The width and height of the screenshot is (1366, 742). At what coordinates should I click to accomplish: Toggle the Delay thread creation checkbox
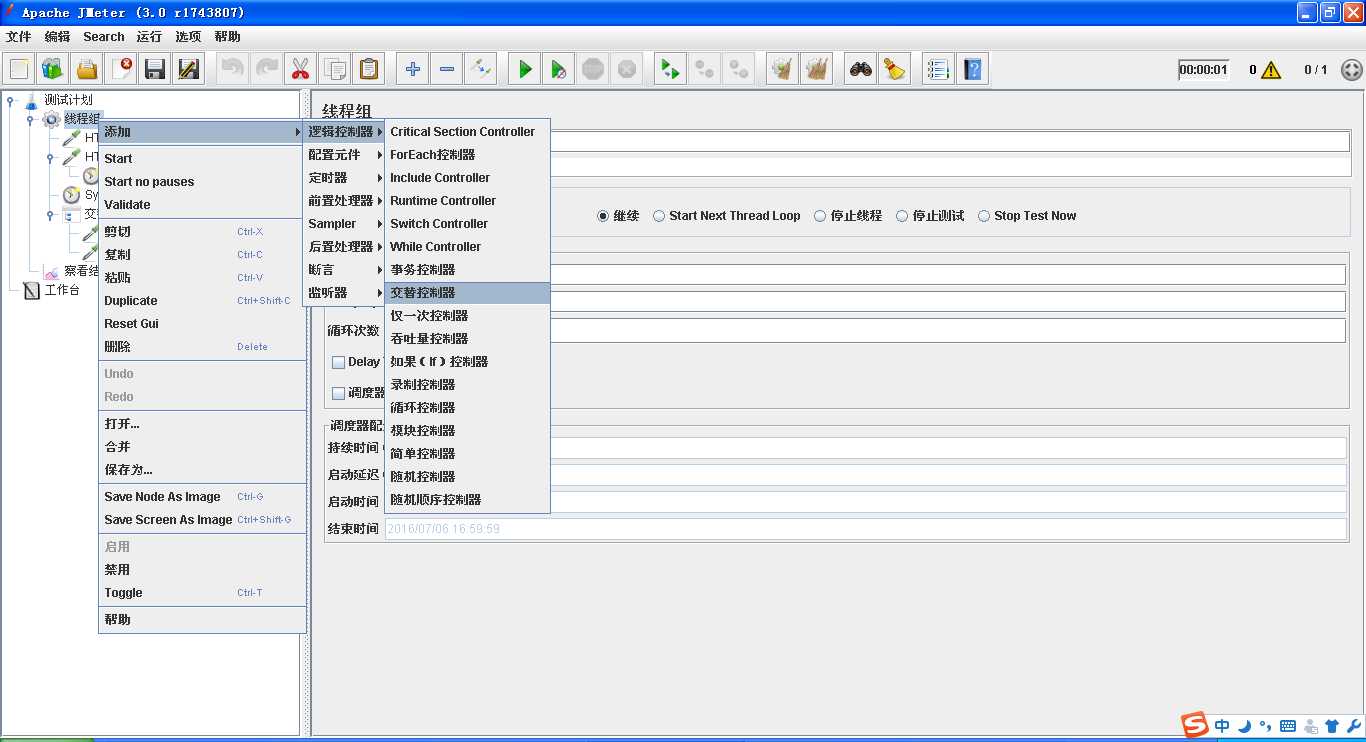pyautogui.click(x=338, y=362)
